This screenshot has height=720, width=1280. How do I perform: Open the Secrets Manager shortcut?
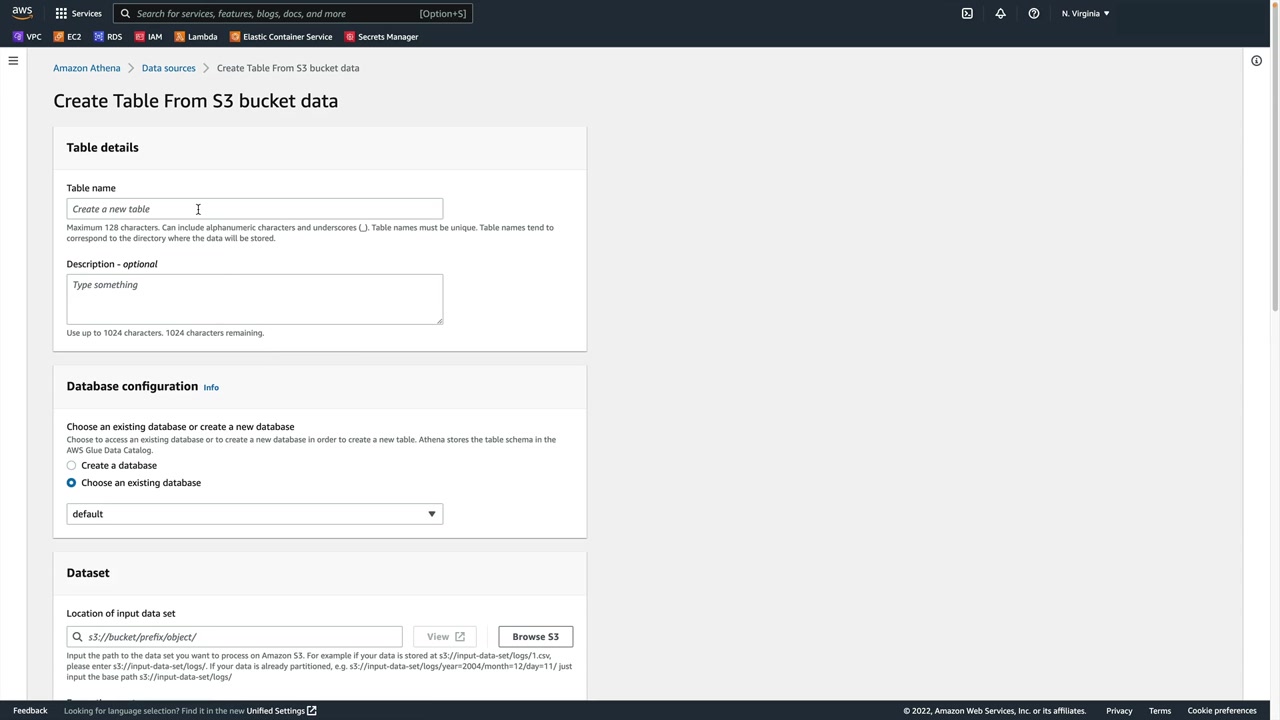(381, 37)
